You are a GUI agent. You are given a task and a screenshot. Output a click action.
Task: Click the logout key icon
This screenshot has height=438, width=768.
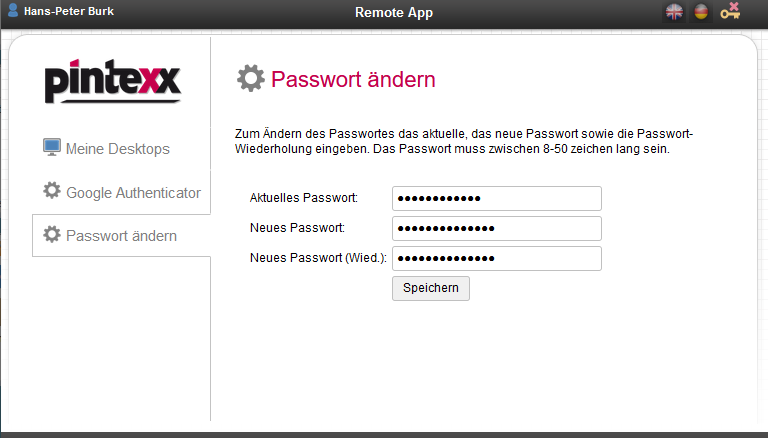tap(730, 12)
